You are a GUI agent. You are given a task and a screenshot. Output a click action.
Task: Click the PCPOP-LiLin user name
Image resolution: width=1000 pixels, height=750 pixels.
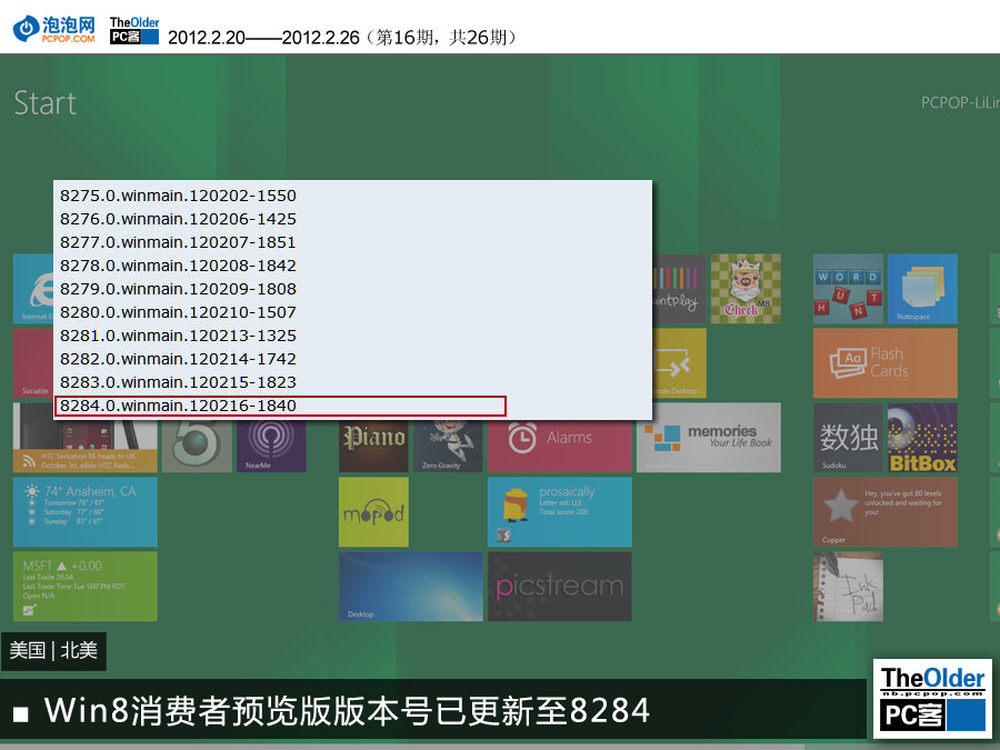pyautogui.click(x=960, y=103)
